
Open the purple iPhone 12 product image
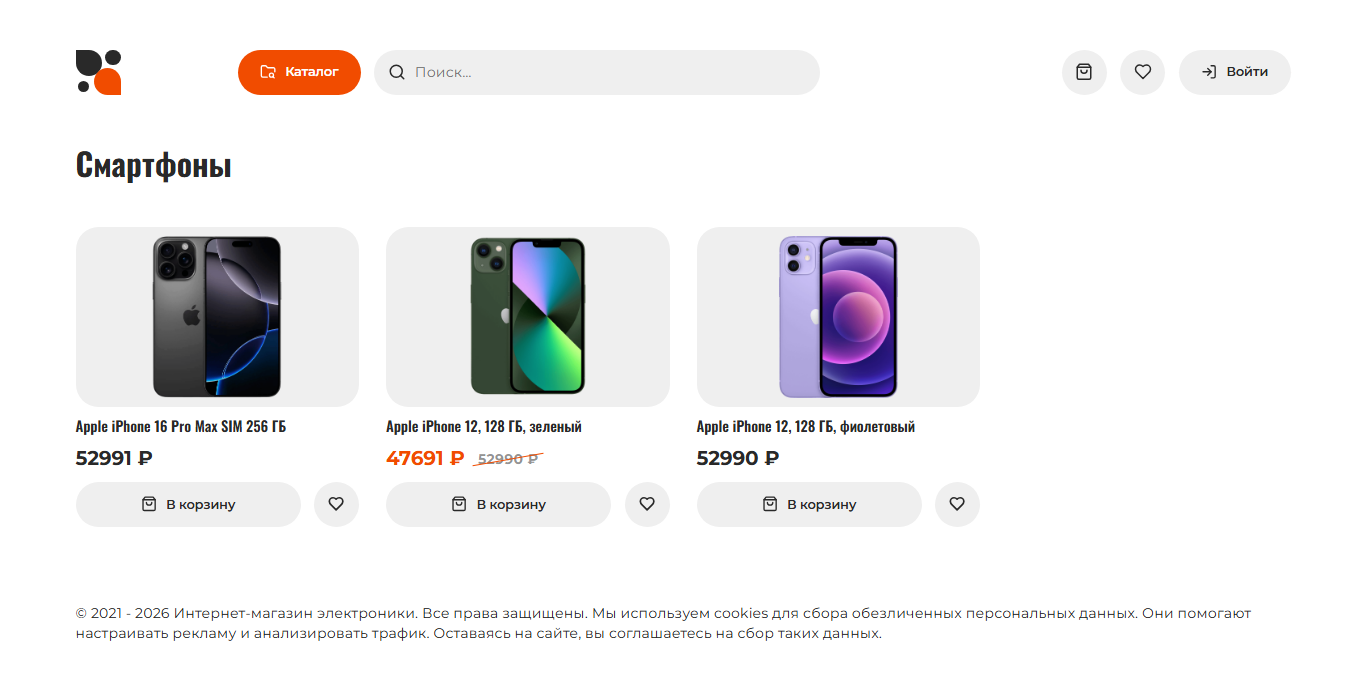click(x=838, y=316)
